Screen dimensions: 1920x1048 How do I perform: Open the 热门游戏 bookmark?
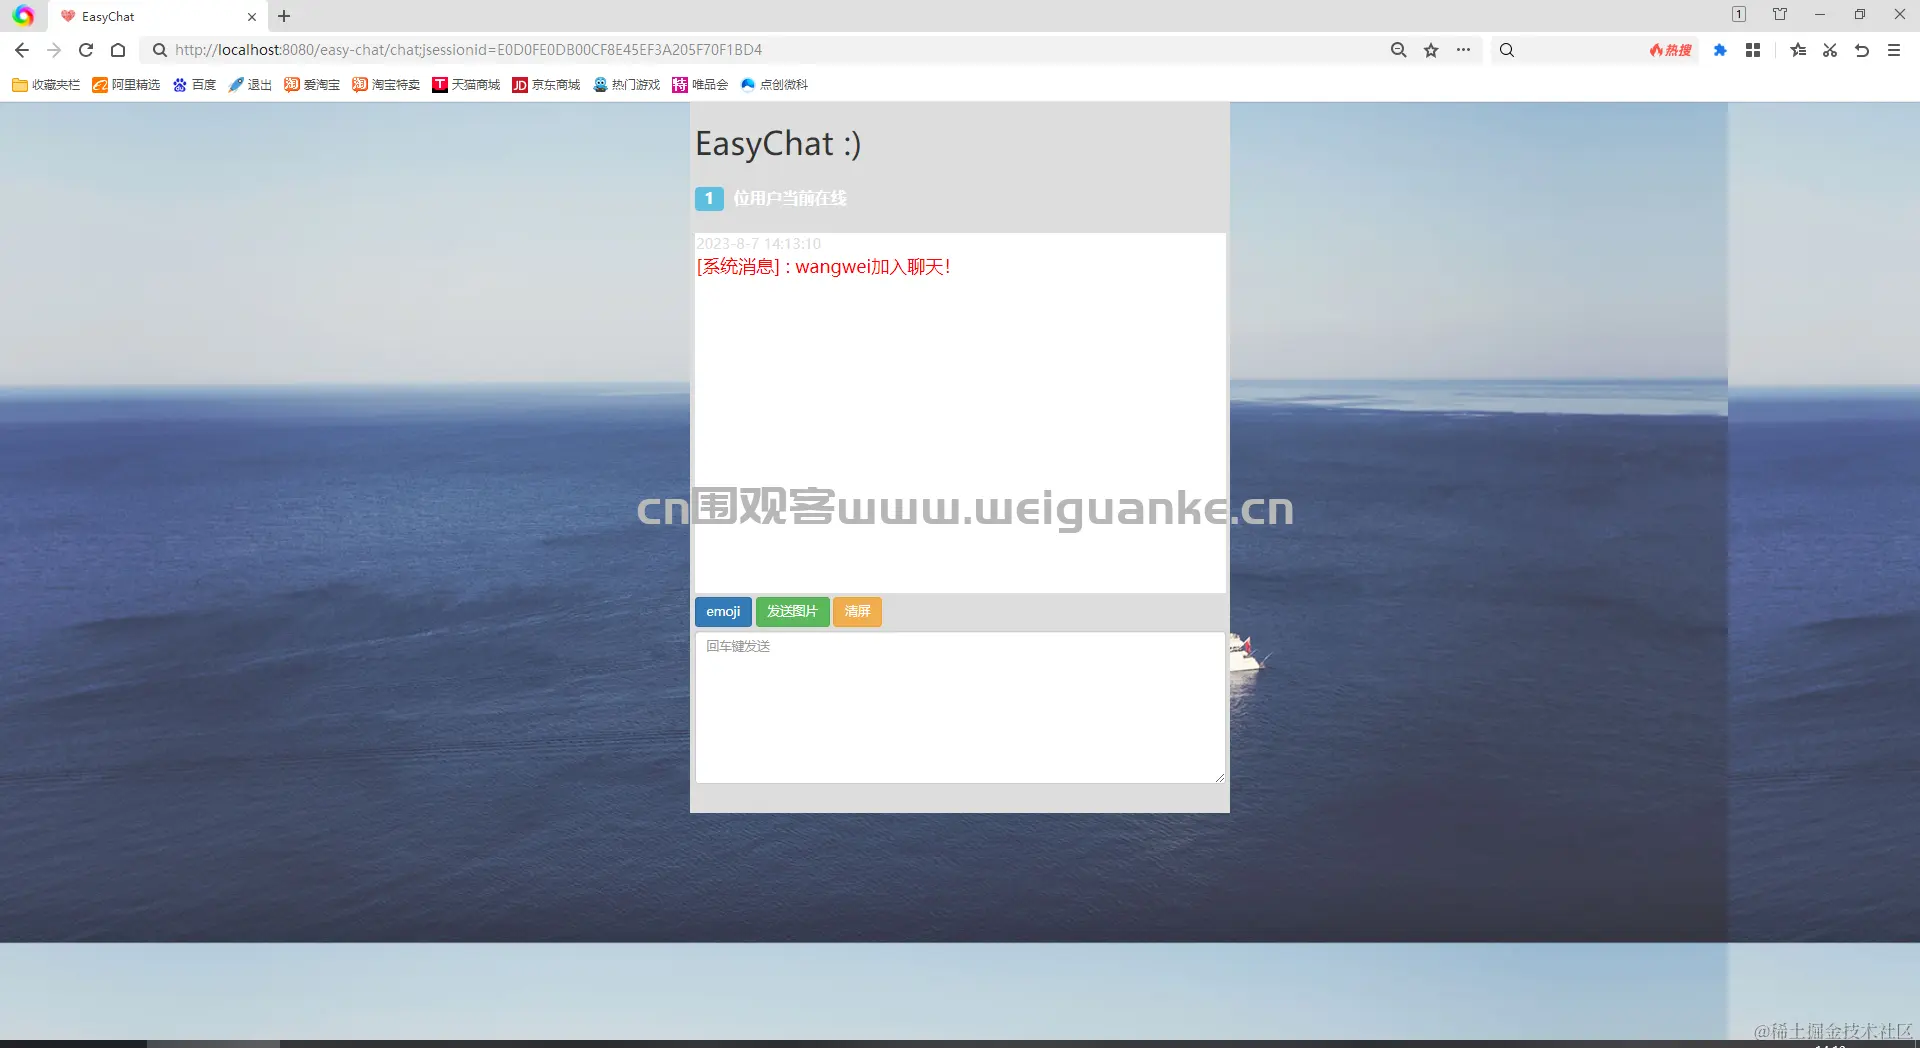click(x=626, y=85)
